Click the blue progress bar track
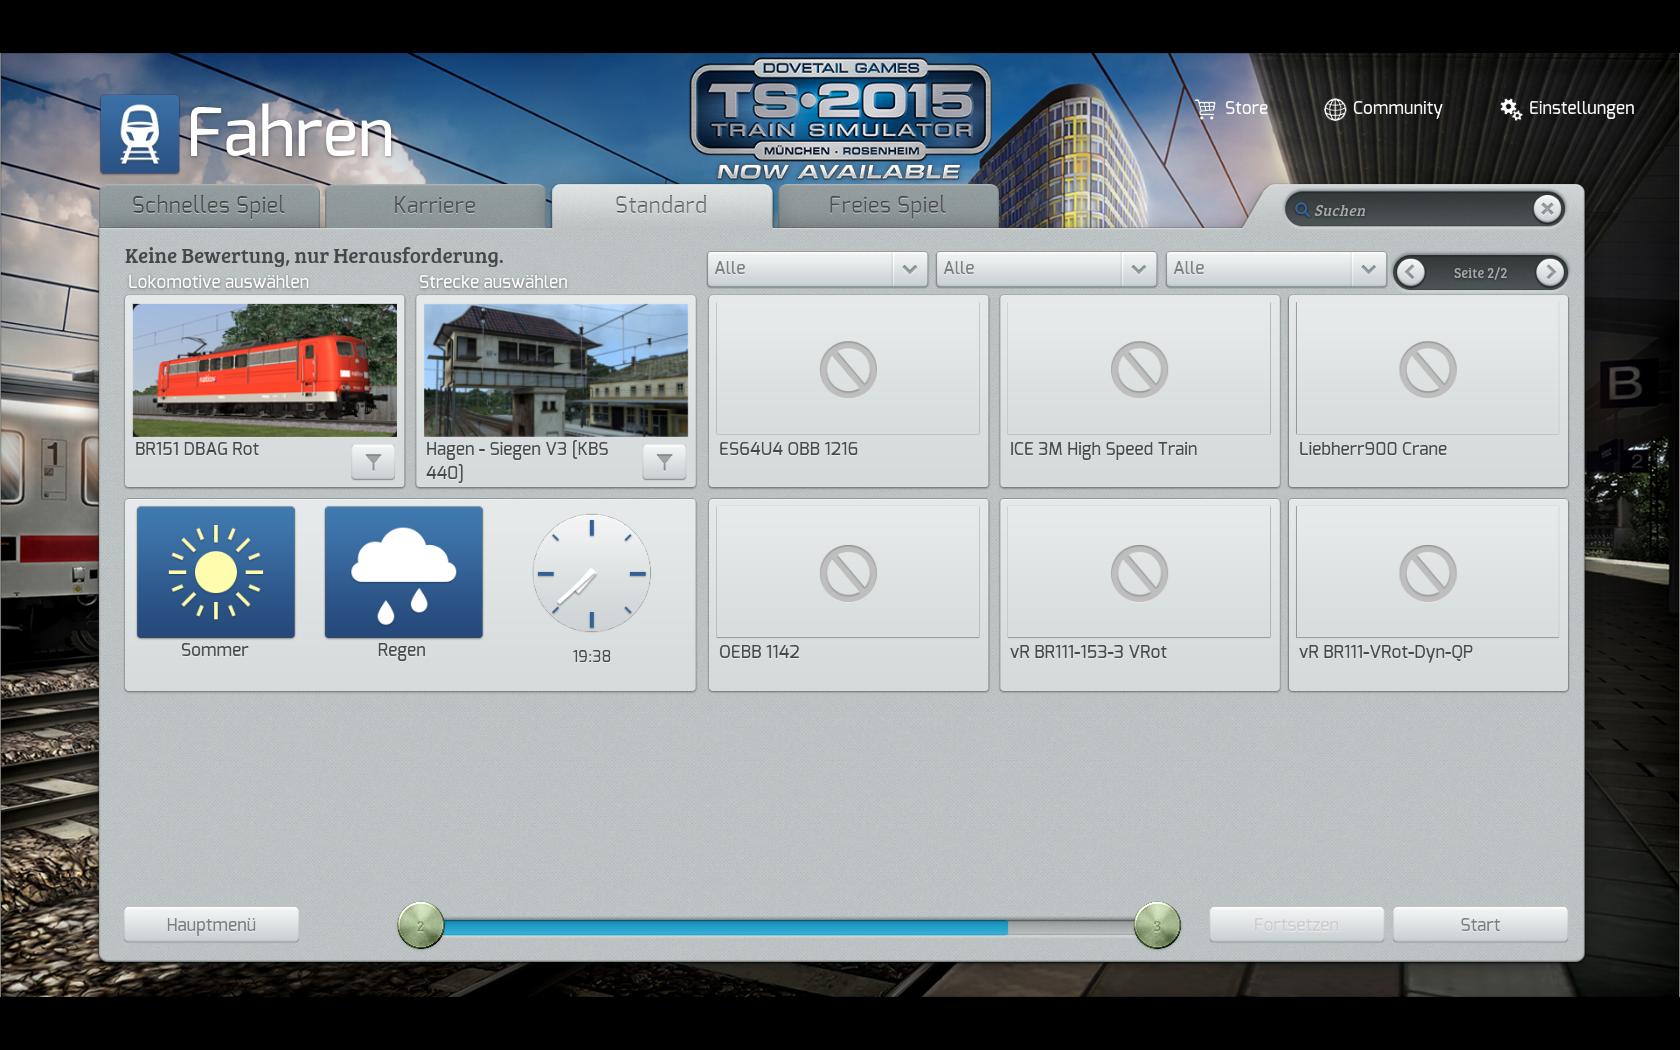 [x=725, y=927]
